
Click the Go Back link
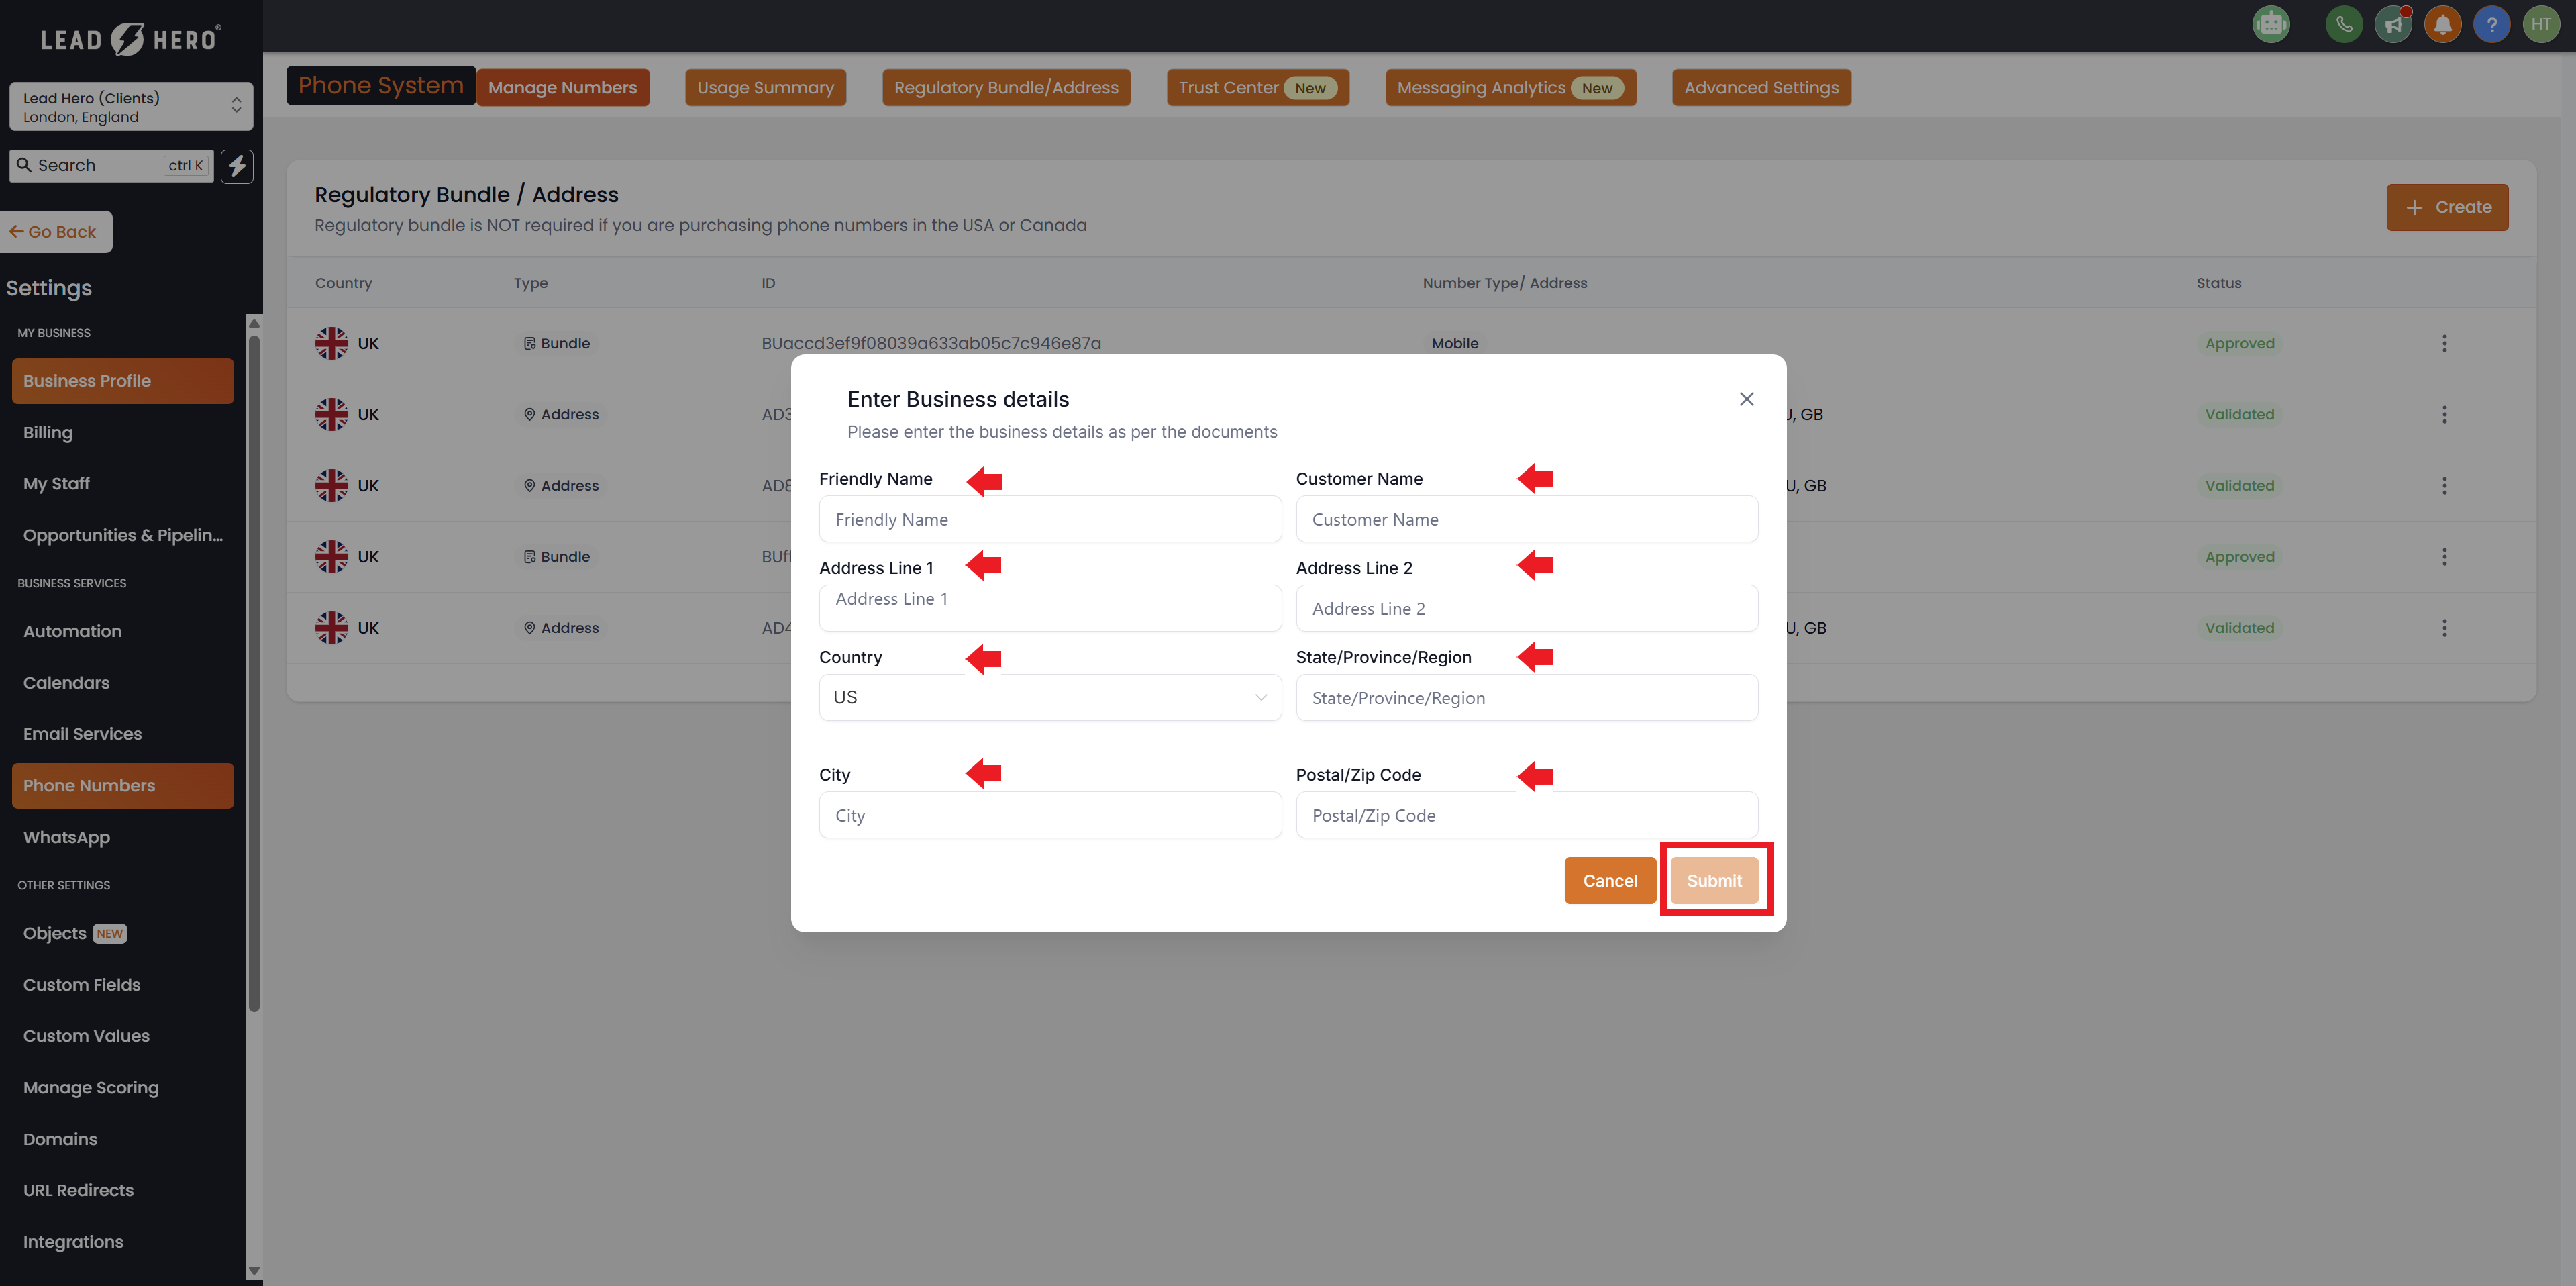click(55, 232)
